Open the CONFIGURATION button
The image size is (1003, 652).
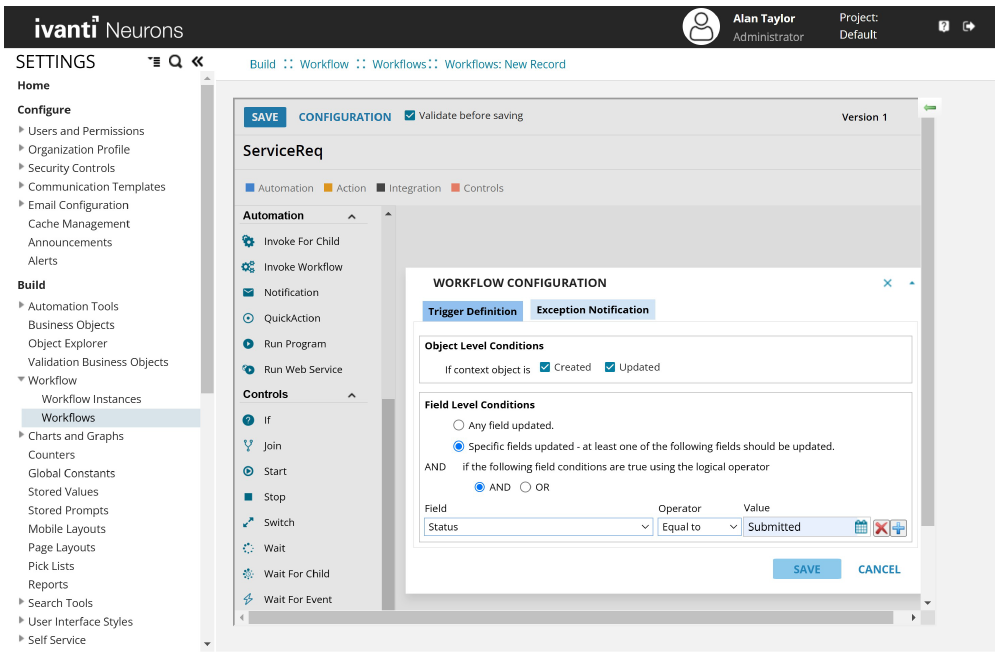[345, 117]
